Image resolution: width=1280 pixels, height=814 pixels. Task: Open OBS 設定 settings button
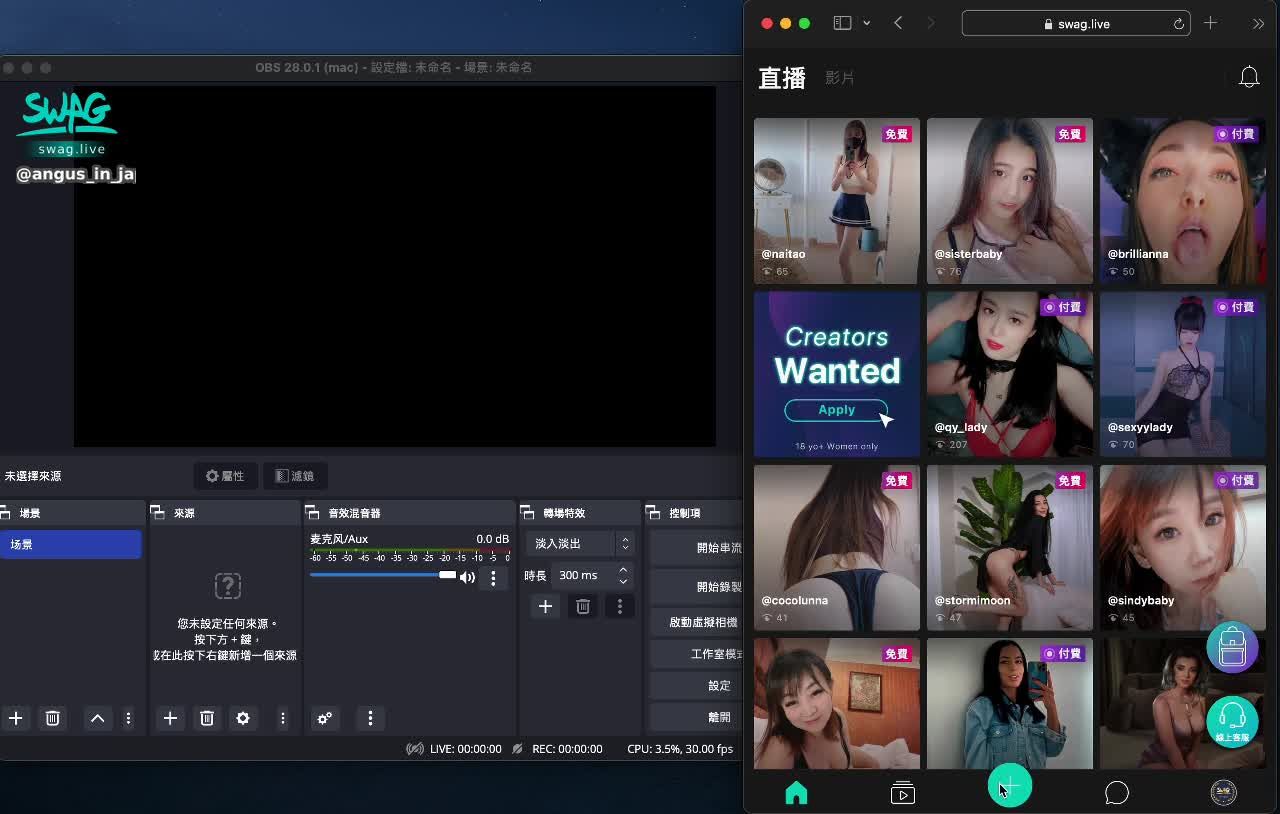pyautogui.click(x=696, y=685)
